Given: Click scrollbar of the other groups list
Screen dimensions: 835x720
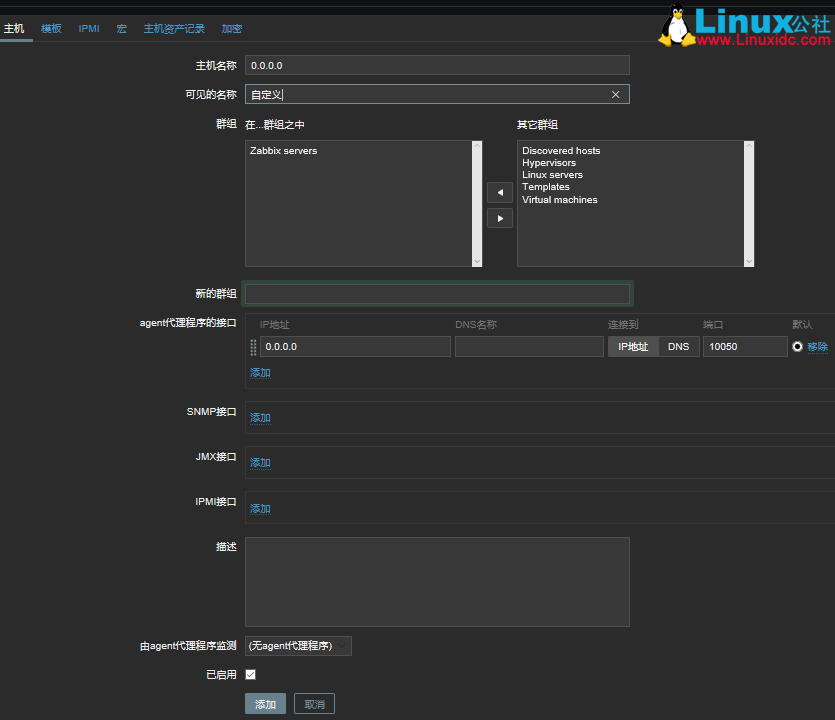Looking at the screenshot, I should click(749, 203).
